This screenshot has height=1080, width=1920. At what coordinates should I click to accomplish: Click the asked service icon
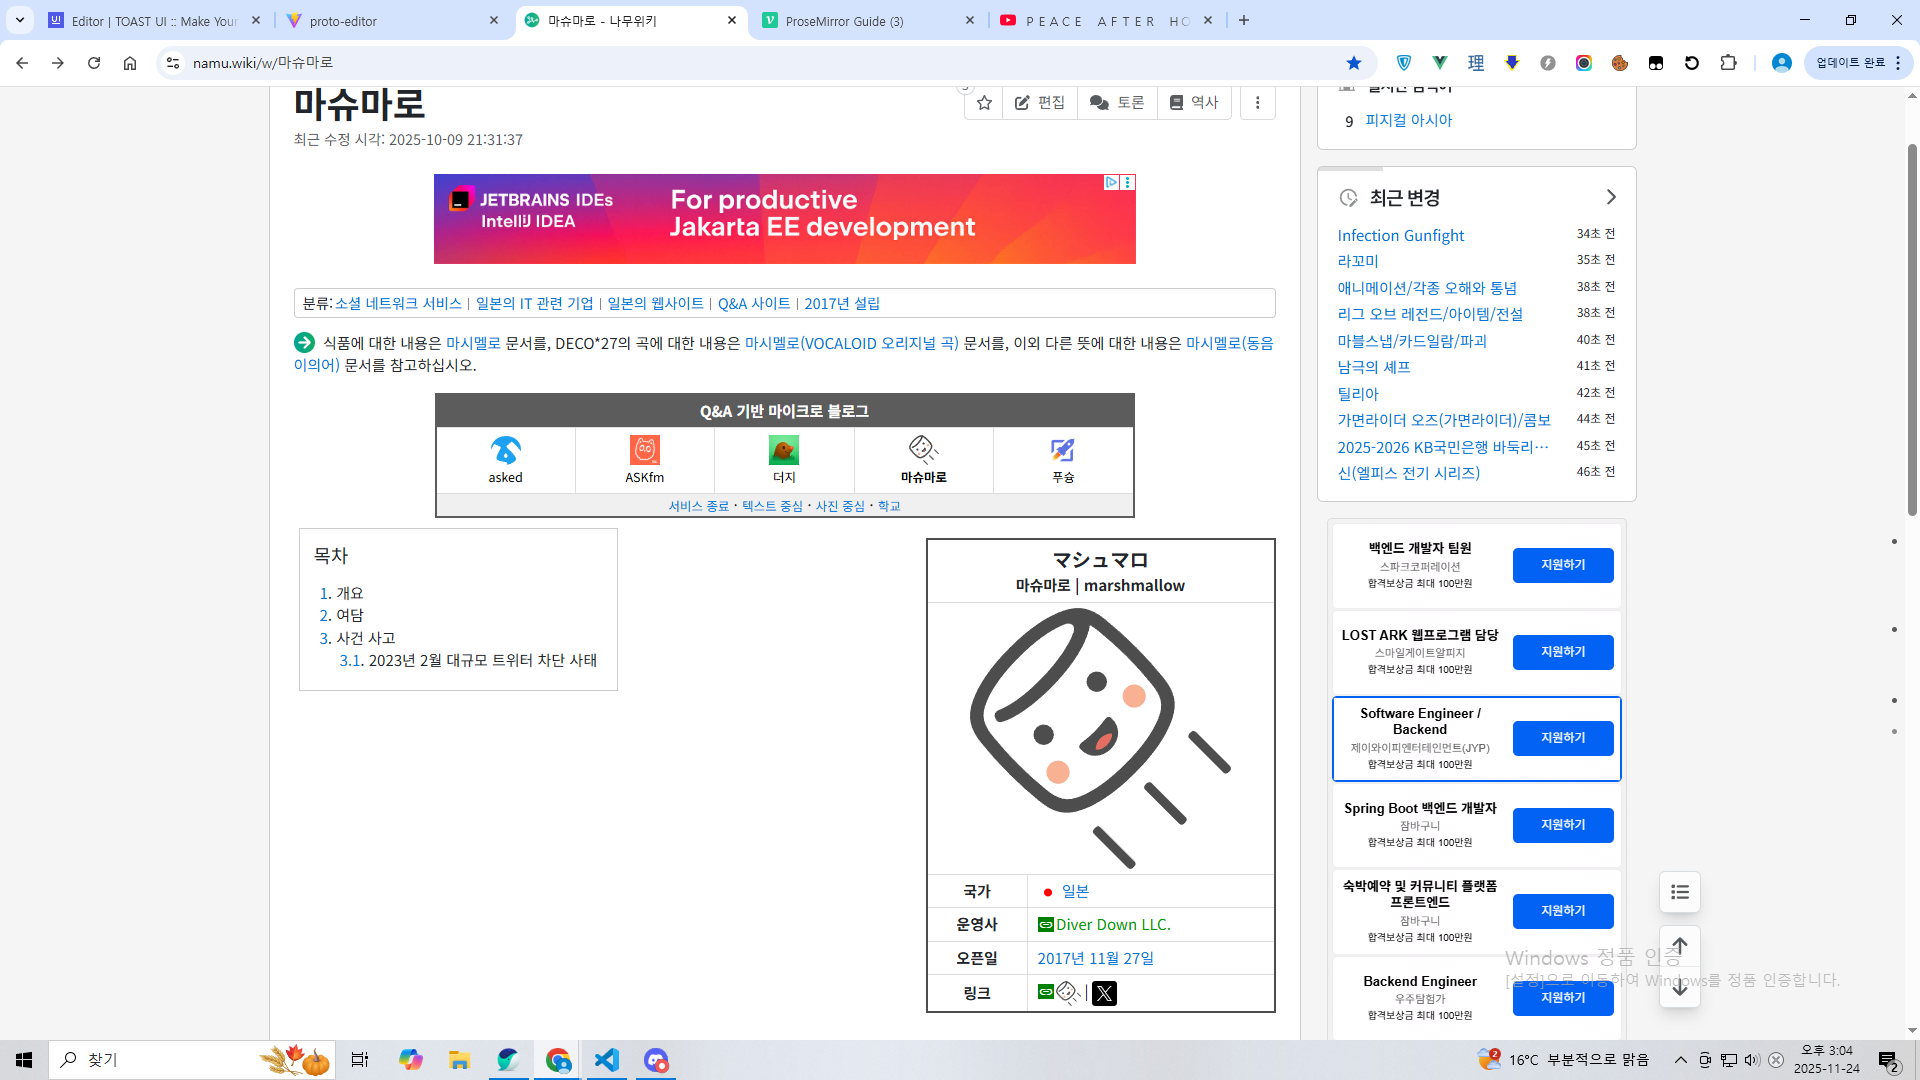[x=505, y=451]
